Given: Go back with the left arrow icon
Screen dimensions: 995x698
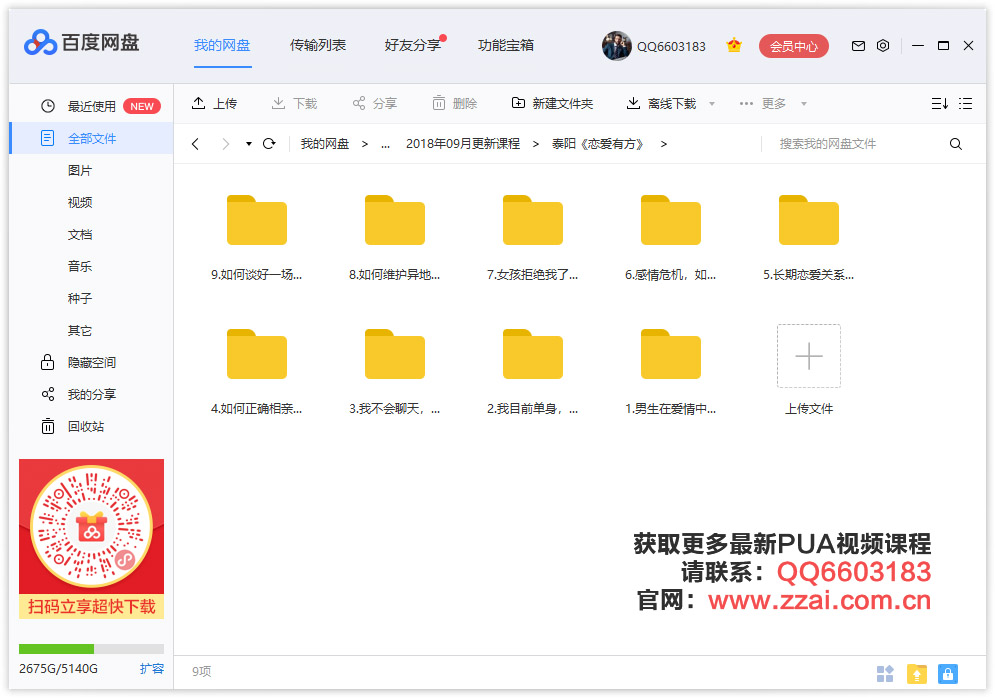Looking at the screenshot, I should [x=195, y=144].
